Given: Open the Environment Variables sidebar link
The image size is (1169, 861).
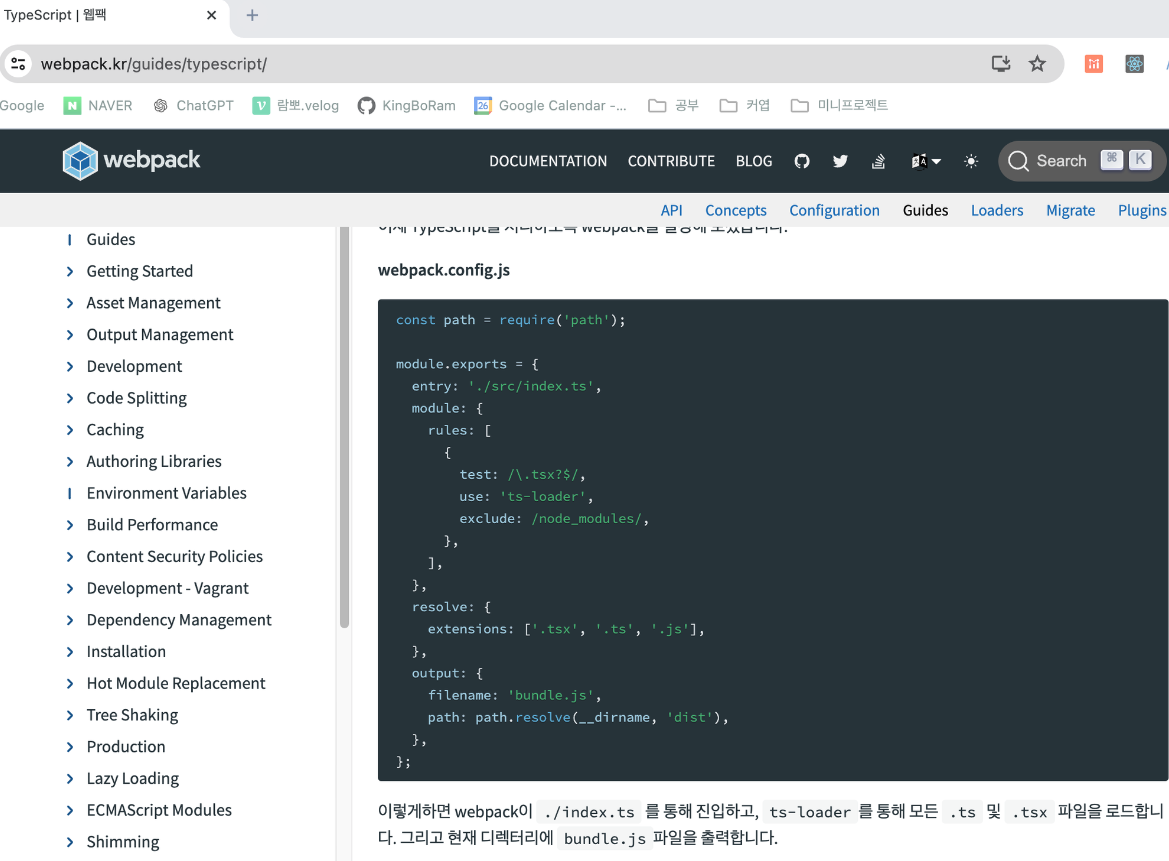Looking at the screenshot, I should [166, 493].
